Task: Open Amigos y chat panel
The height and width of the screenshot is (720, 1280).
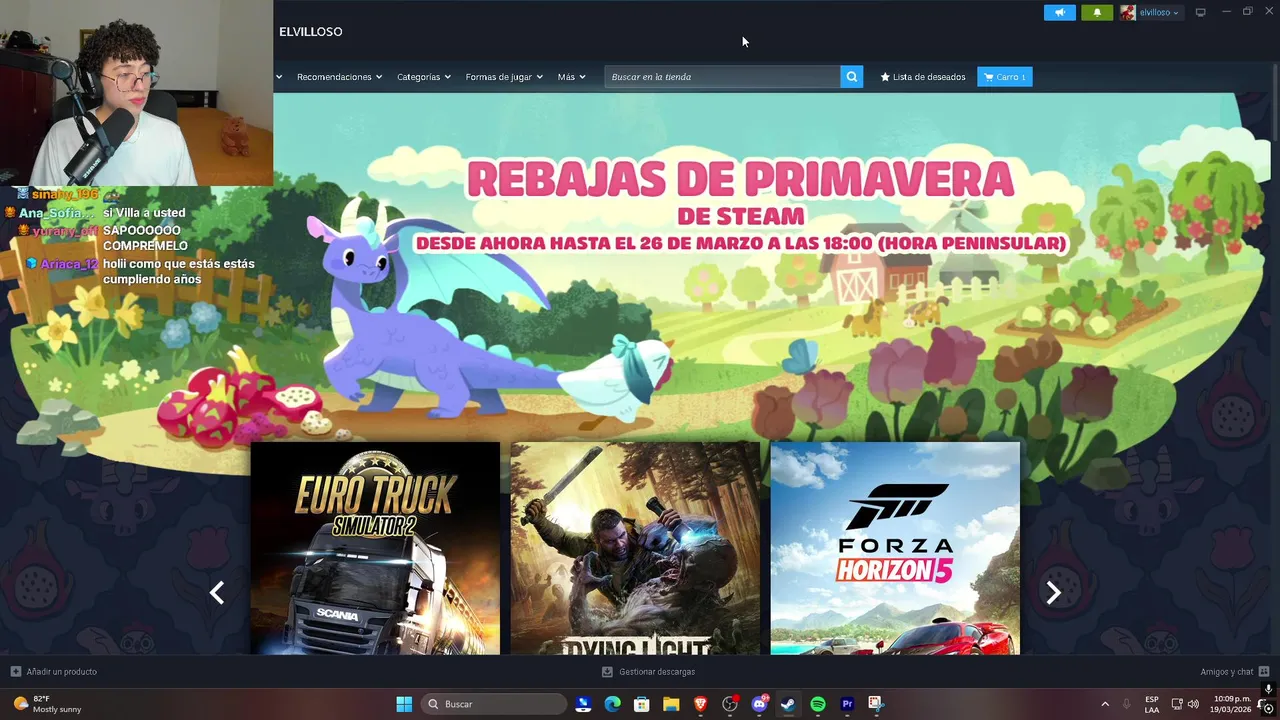Action: pos(1235,672)
